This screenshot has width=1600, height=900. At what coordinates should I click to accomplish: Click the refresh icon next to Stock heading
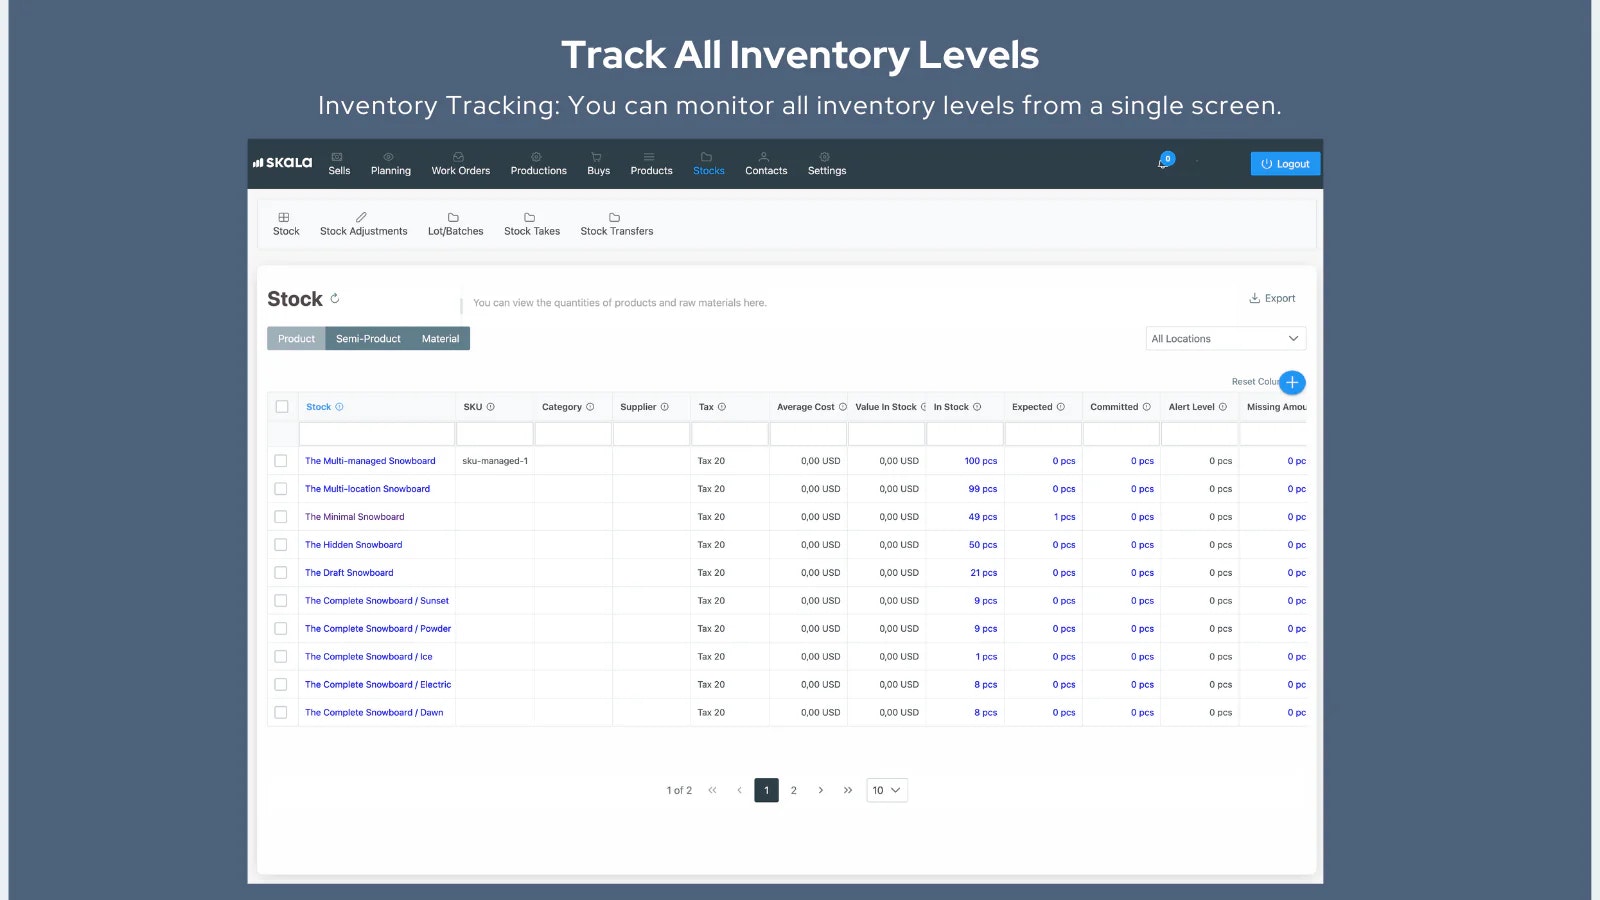[x=335, y=298]
